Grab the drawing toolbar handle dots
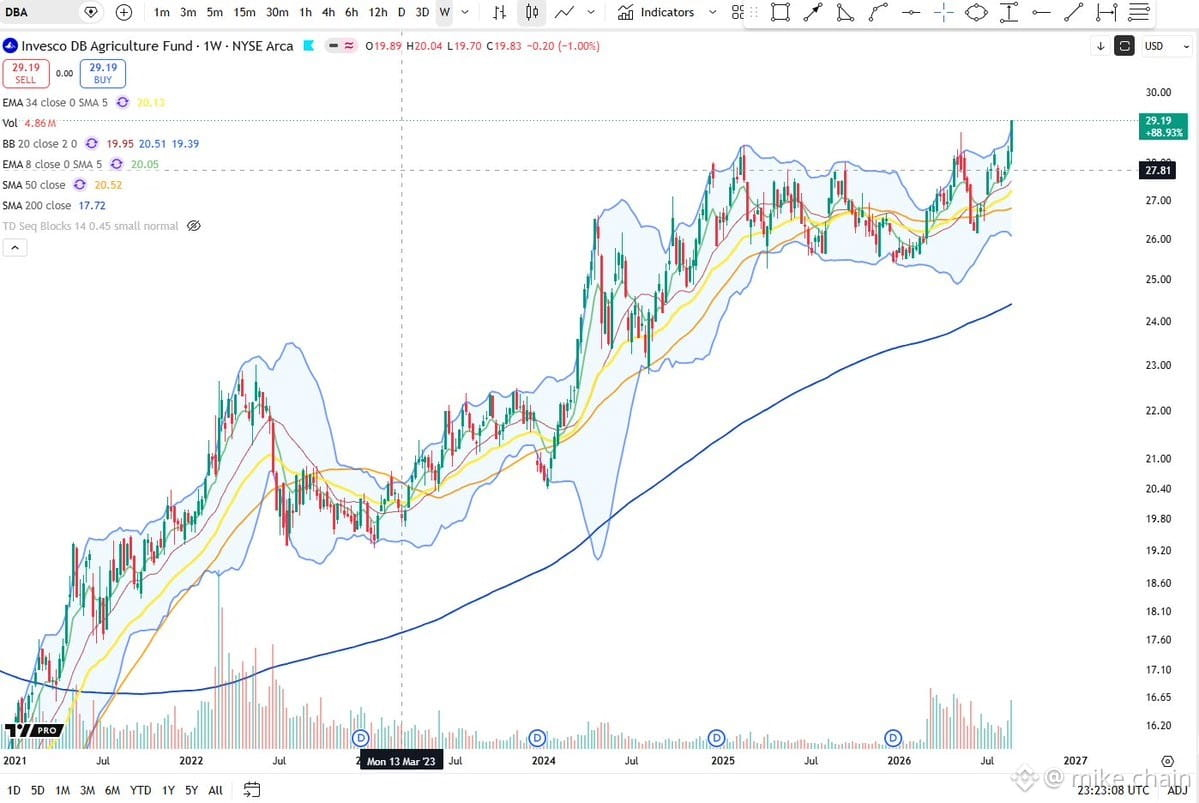 pyautogui.click(x=754, y=12)
